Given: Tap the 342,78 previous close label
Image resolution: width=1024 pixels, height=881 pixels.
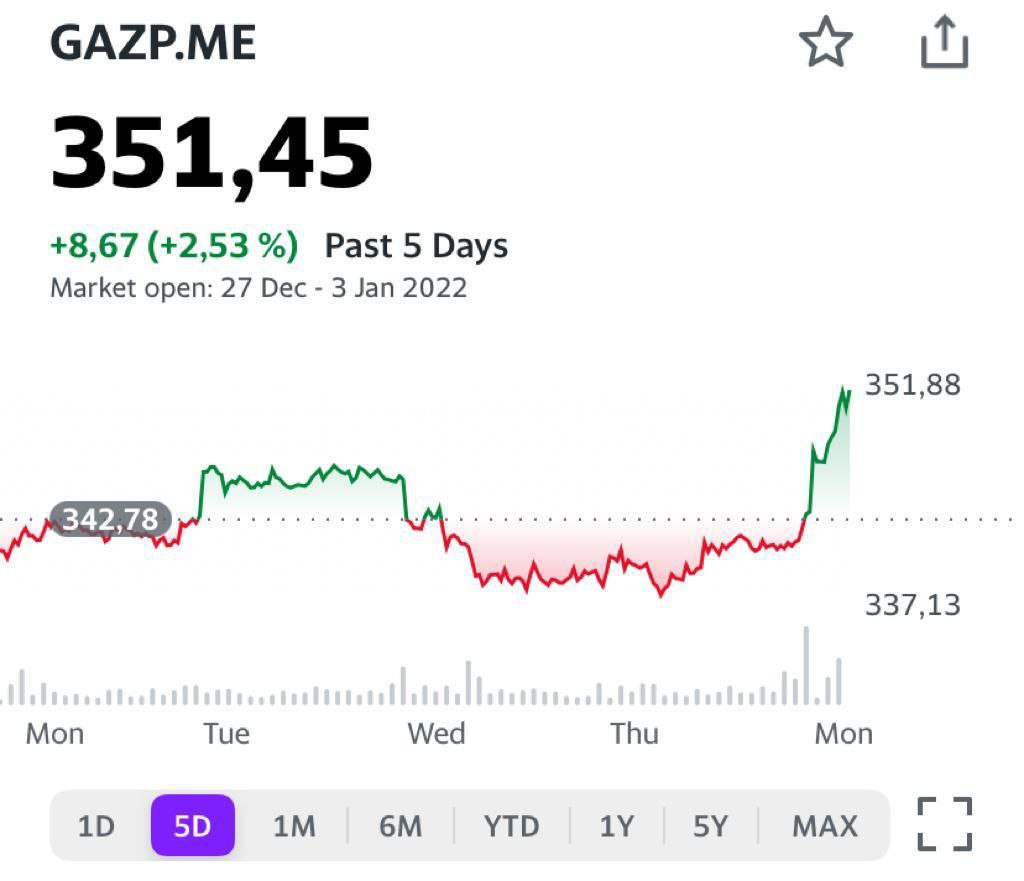Looking at the screenshot, I should tap(110, 520).
